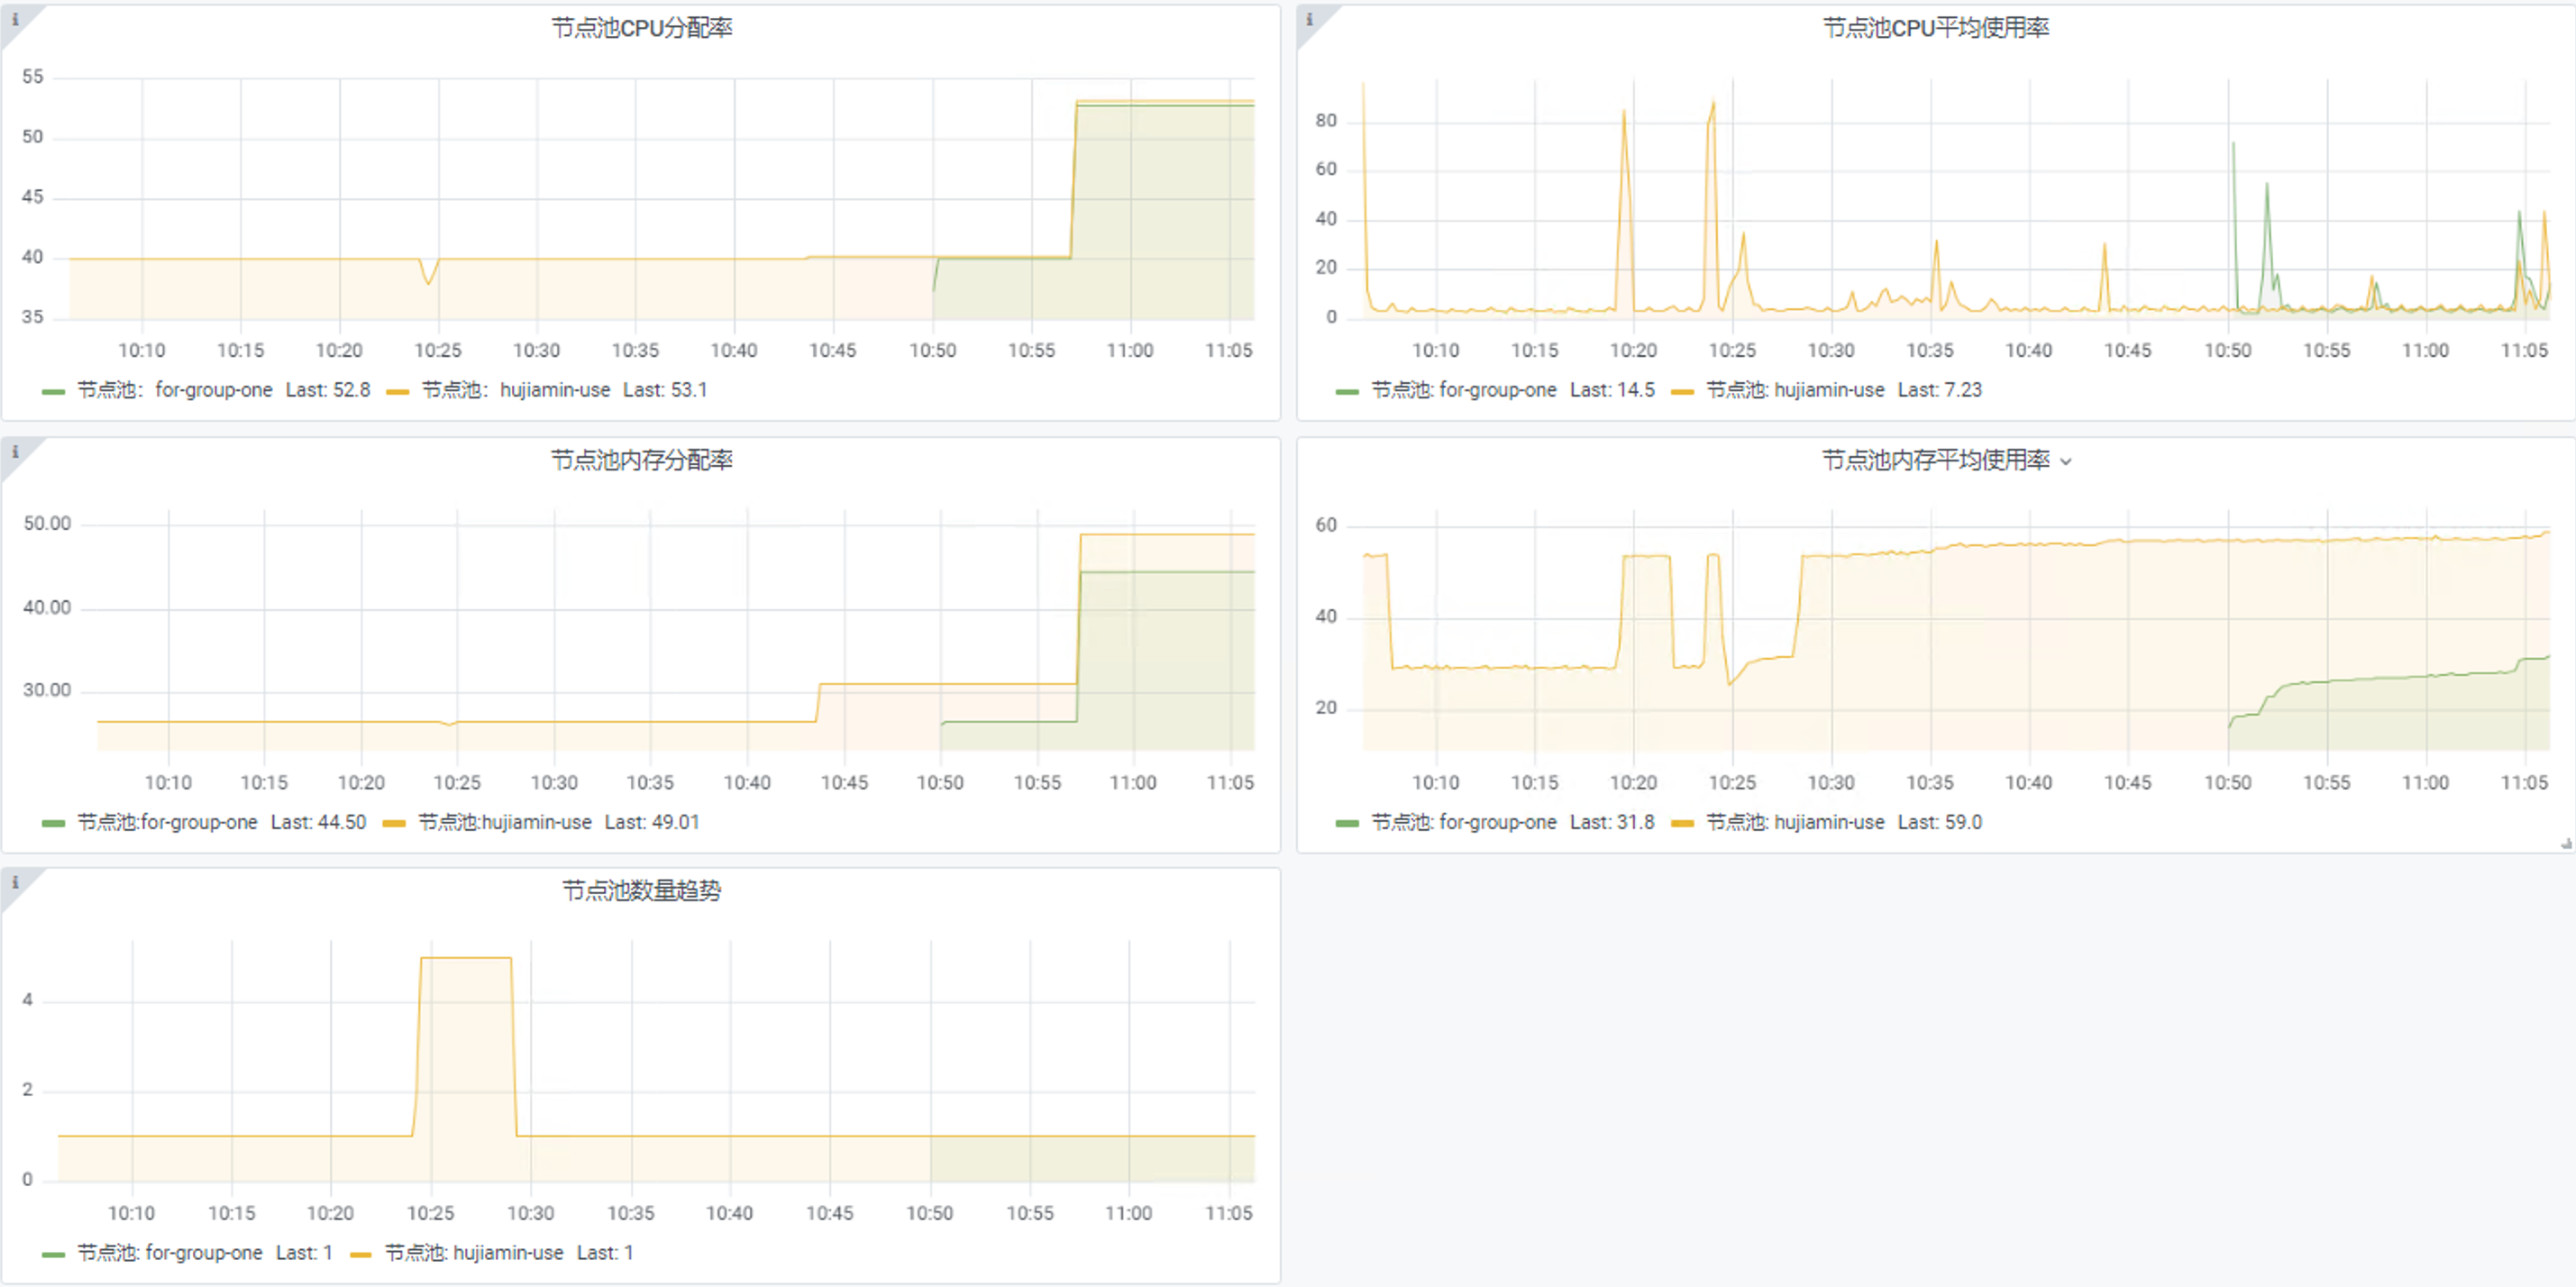Open 节点池内存分配率 panel title menu
The height and width of the screenshot is (1287, 2576).
[x=641, y=460]
